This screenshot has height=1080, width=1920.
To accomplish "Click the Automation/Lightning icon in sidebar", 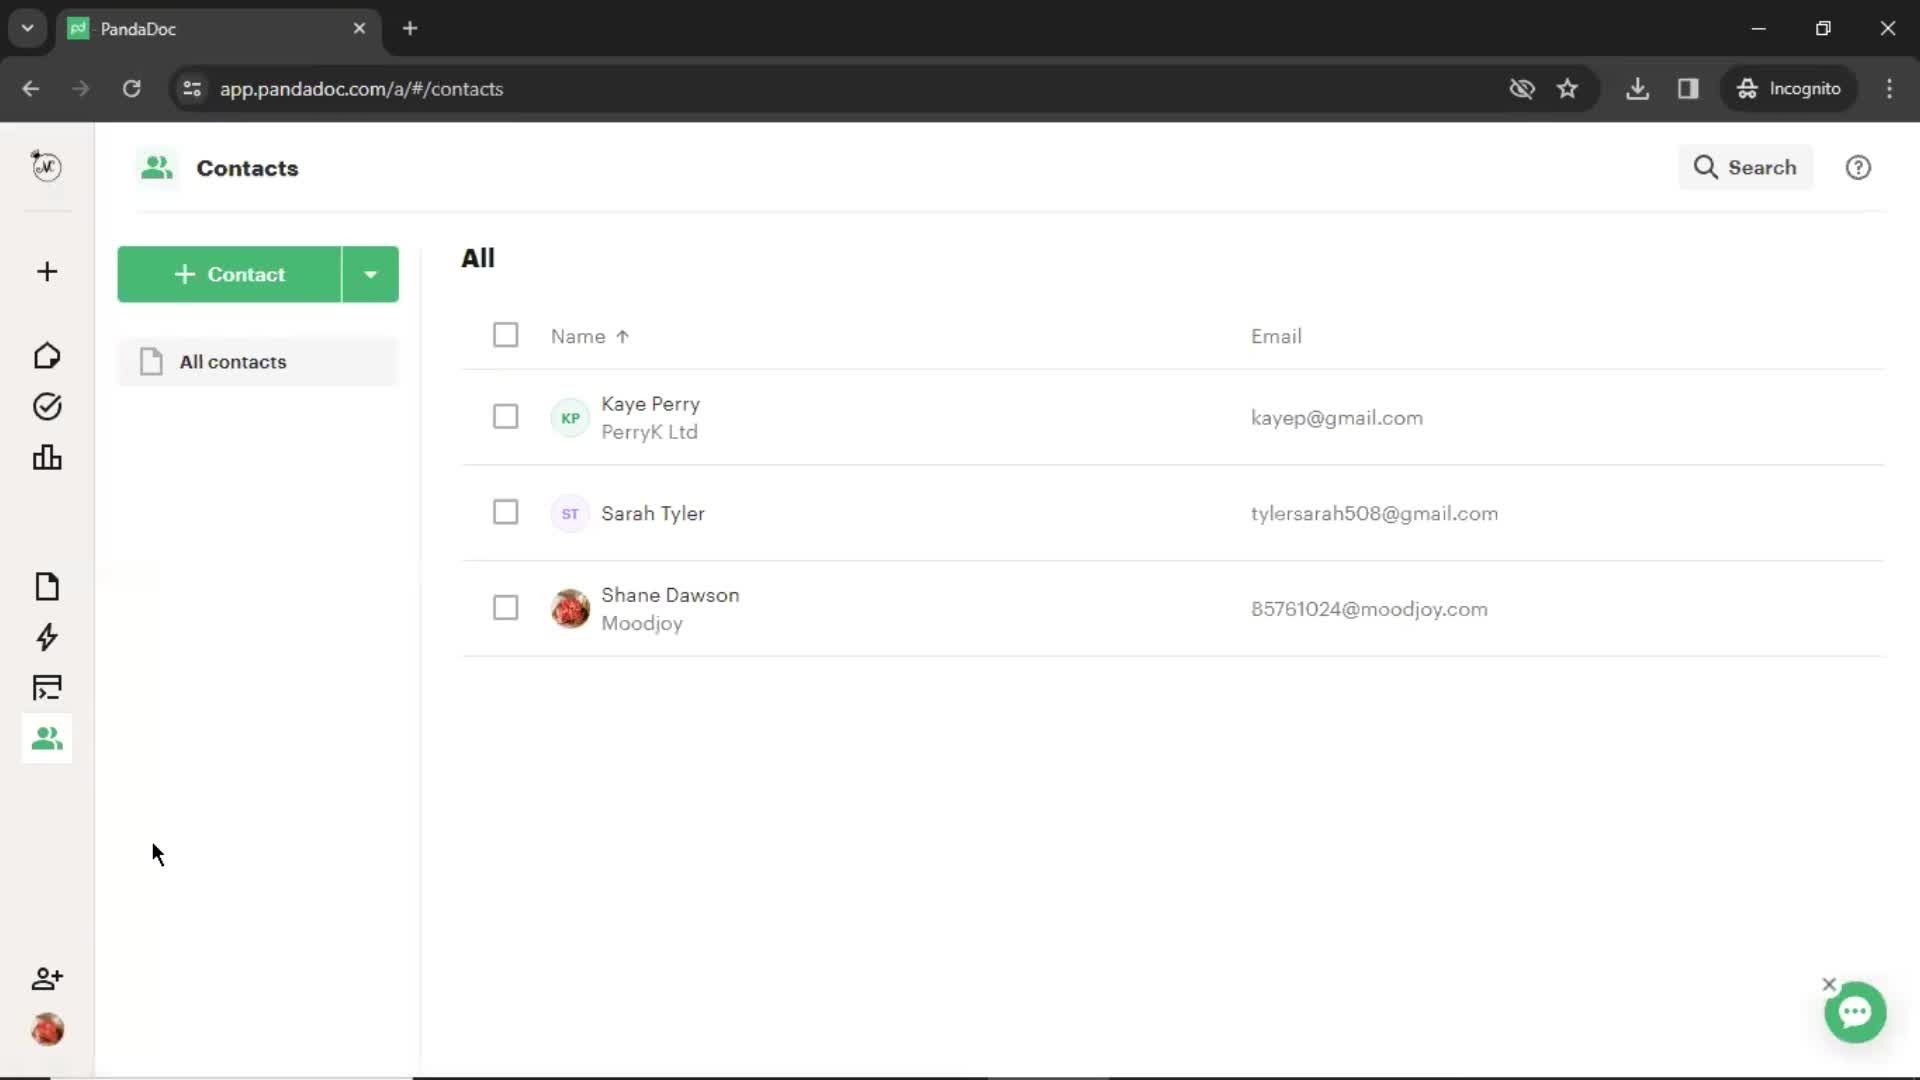I will tap(46, 638).
